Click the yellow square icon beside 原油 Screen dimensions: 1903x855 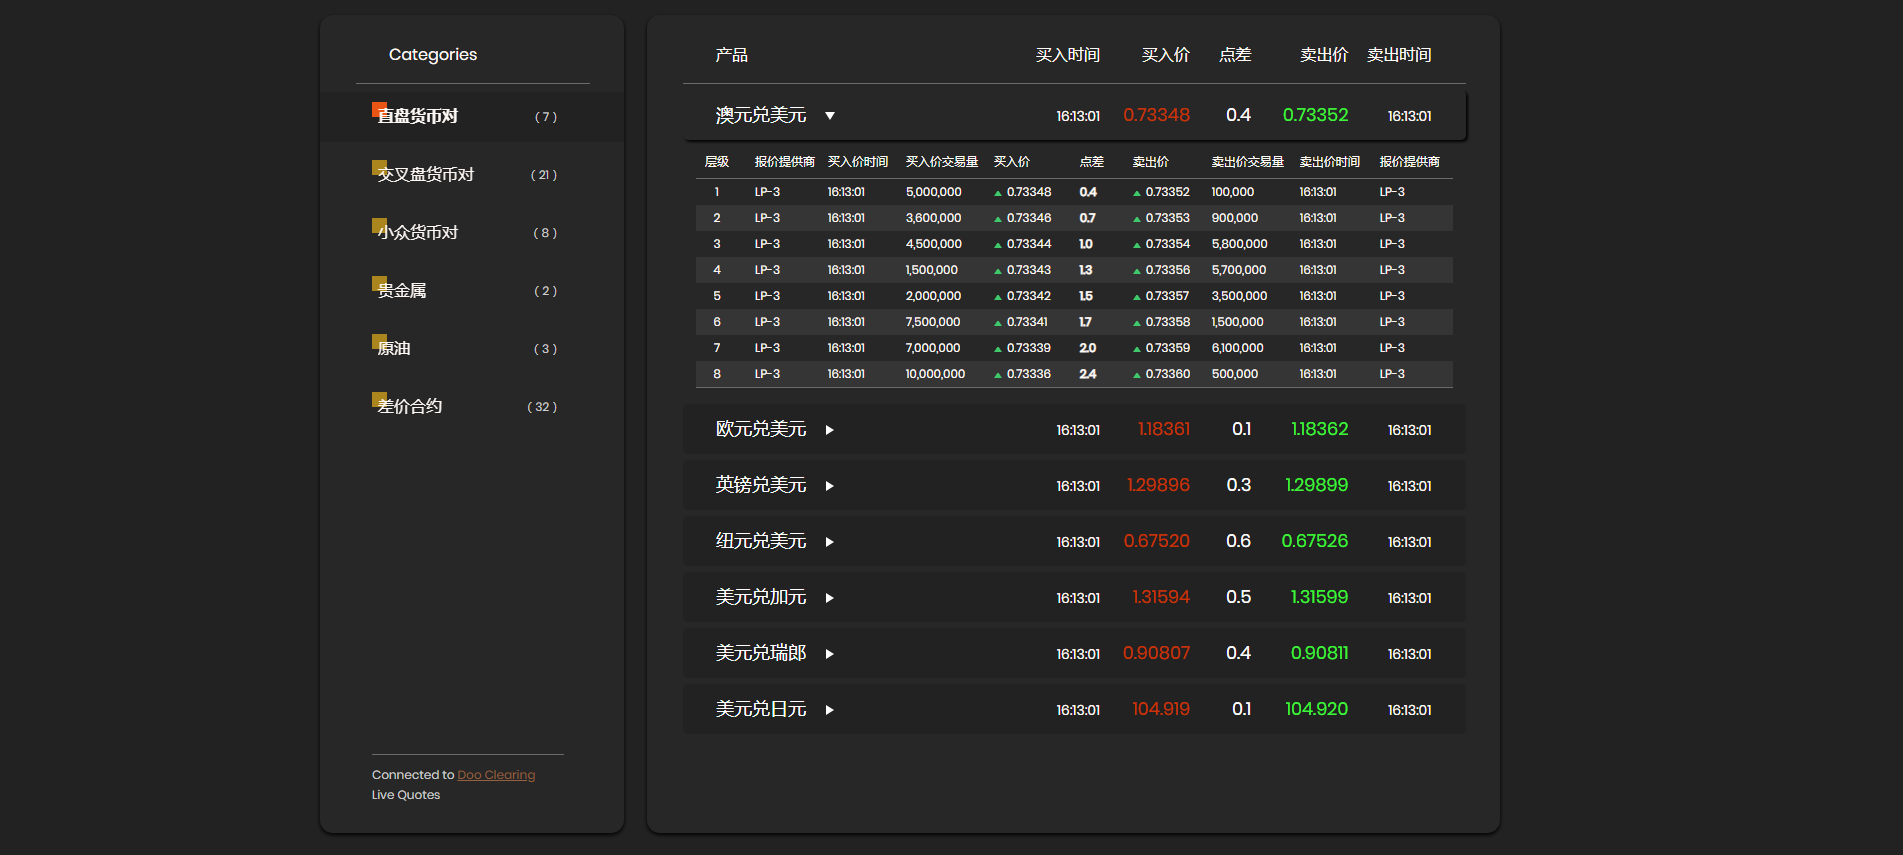pos(379,341)
